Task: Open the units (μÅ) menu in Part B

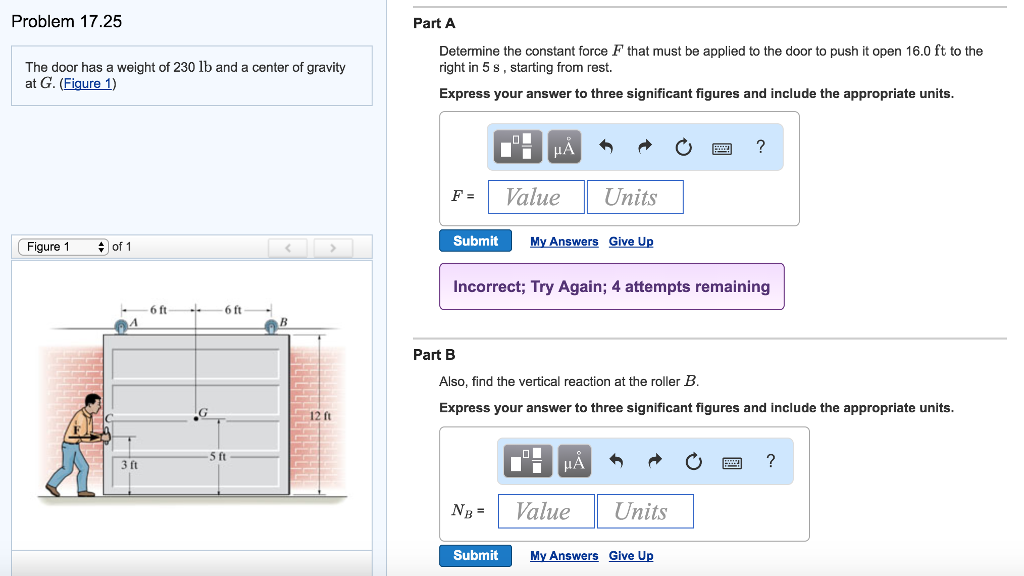Action: click(573, 461)
